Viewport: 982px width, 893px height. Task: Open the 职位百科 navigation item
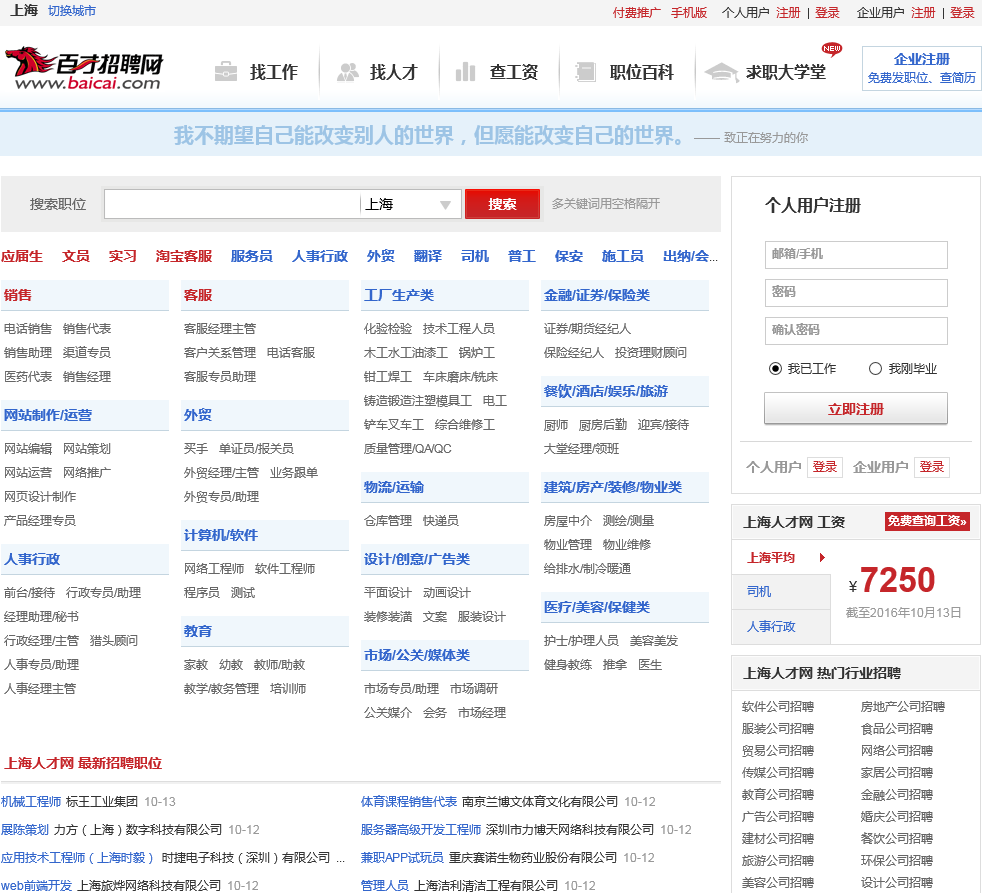click(641, 72)
